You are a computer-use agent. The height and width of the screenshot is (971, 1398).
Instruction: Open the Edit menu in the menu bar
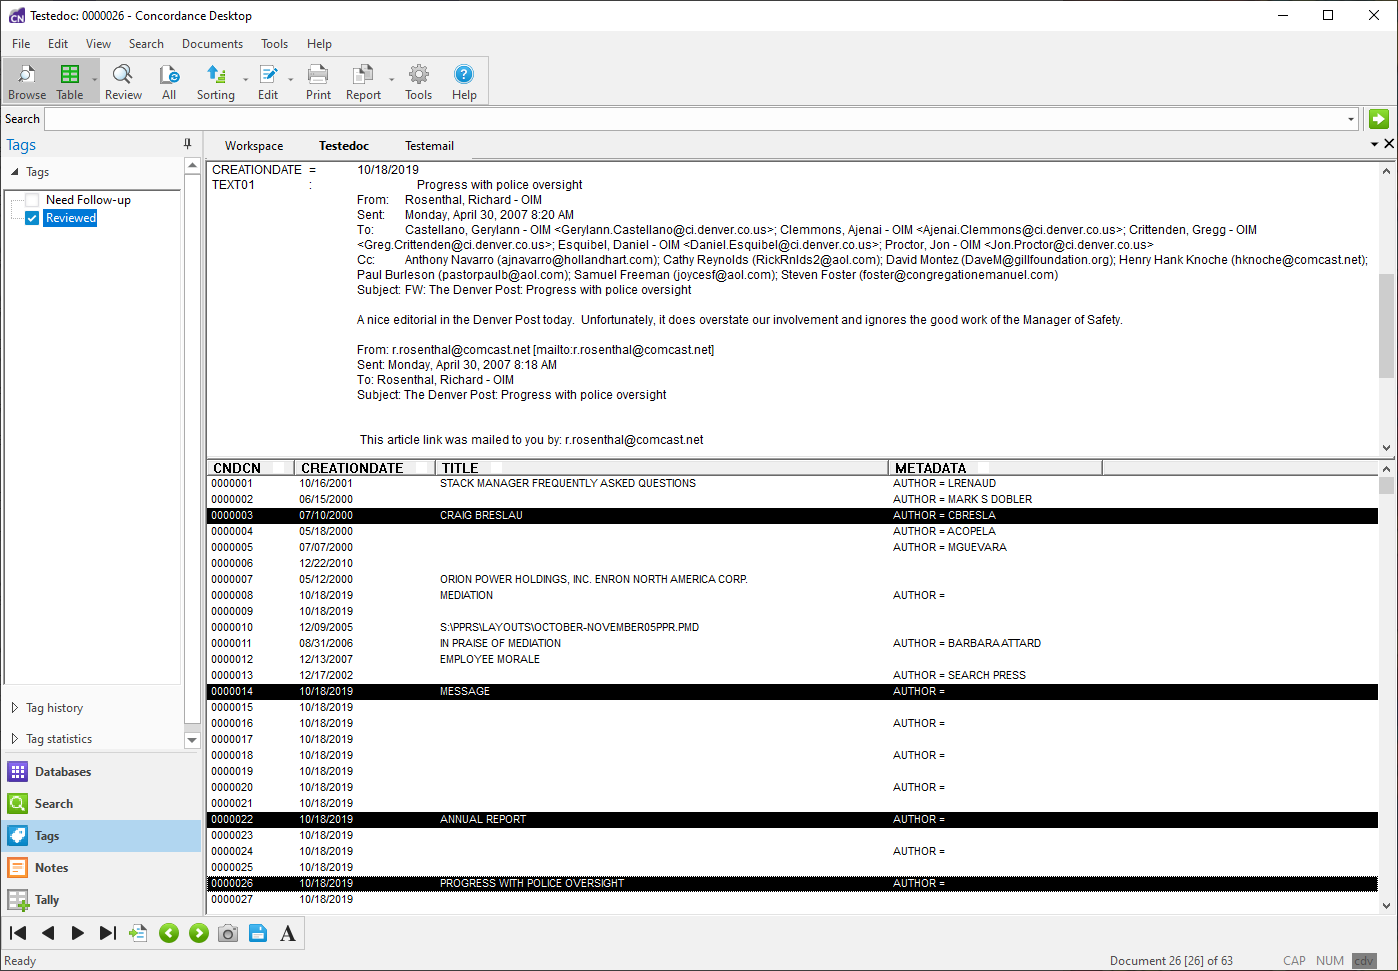(58, 44)
